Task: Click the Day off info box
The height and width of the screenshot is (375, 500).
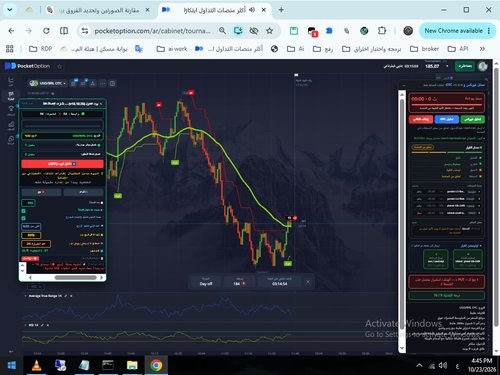Action: pos(206,282)
